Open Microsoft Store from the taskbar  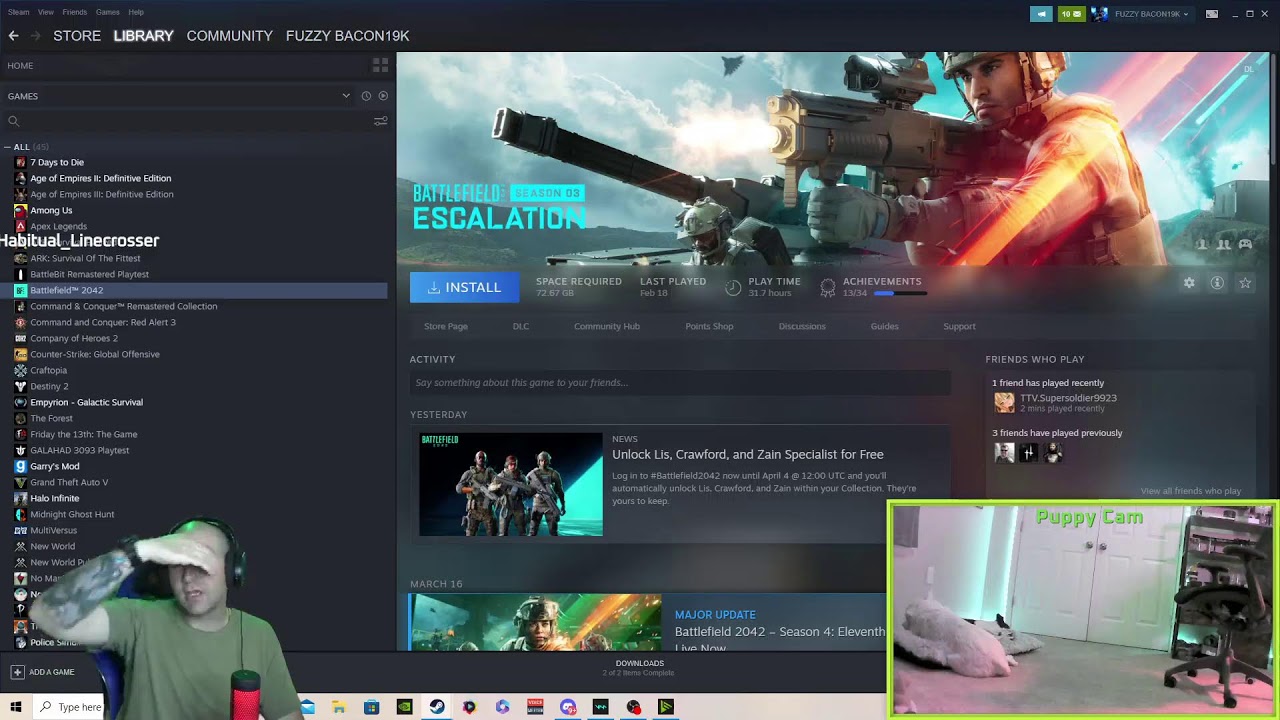371,707
